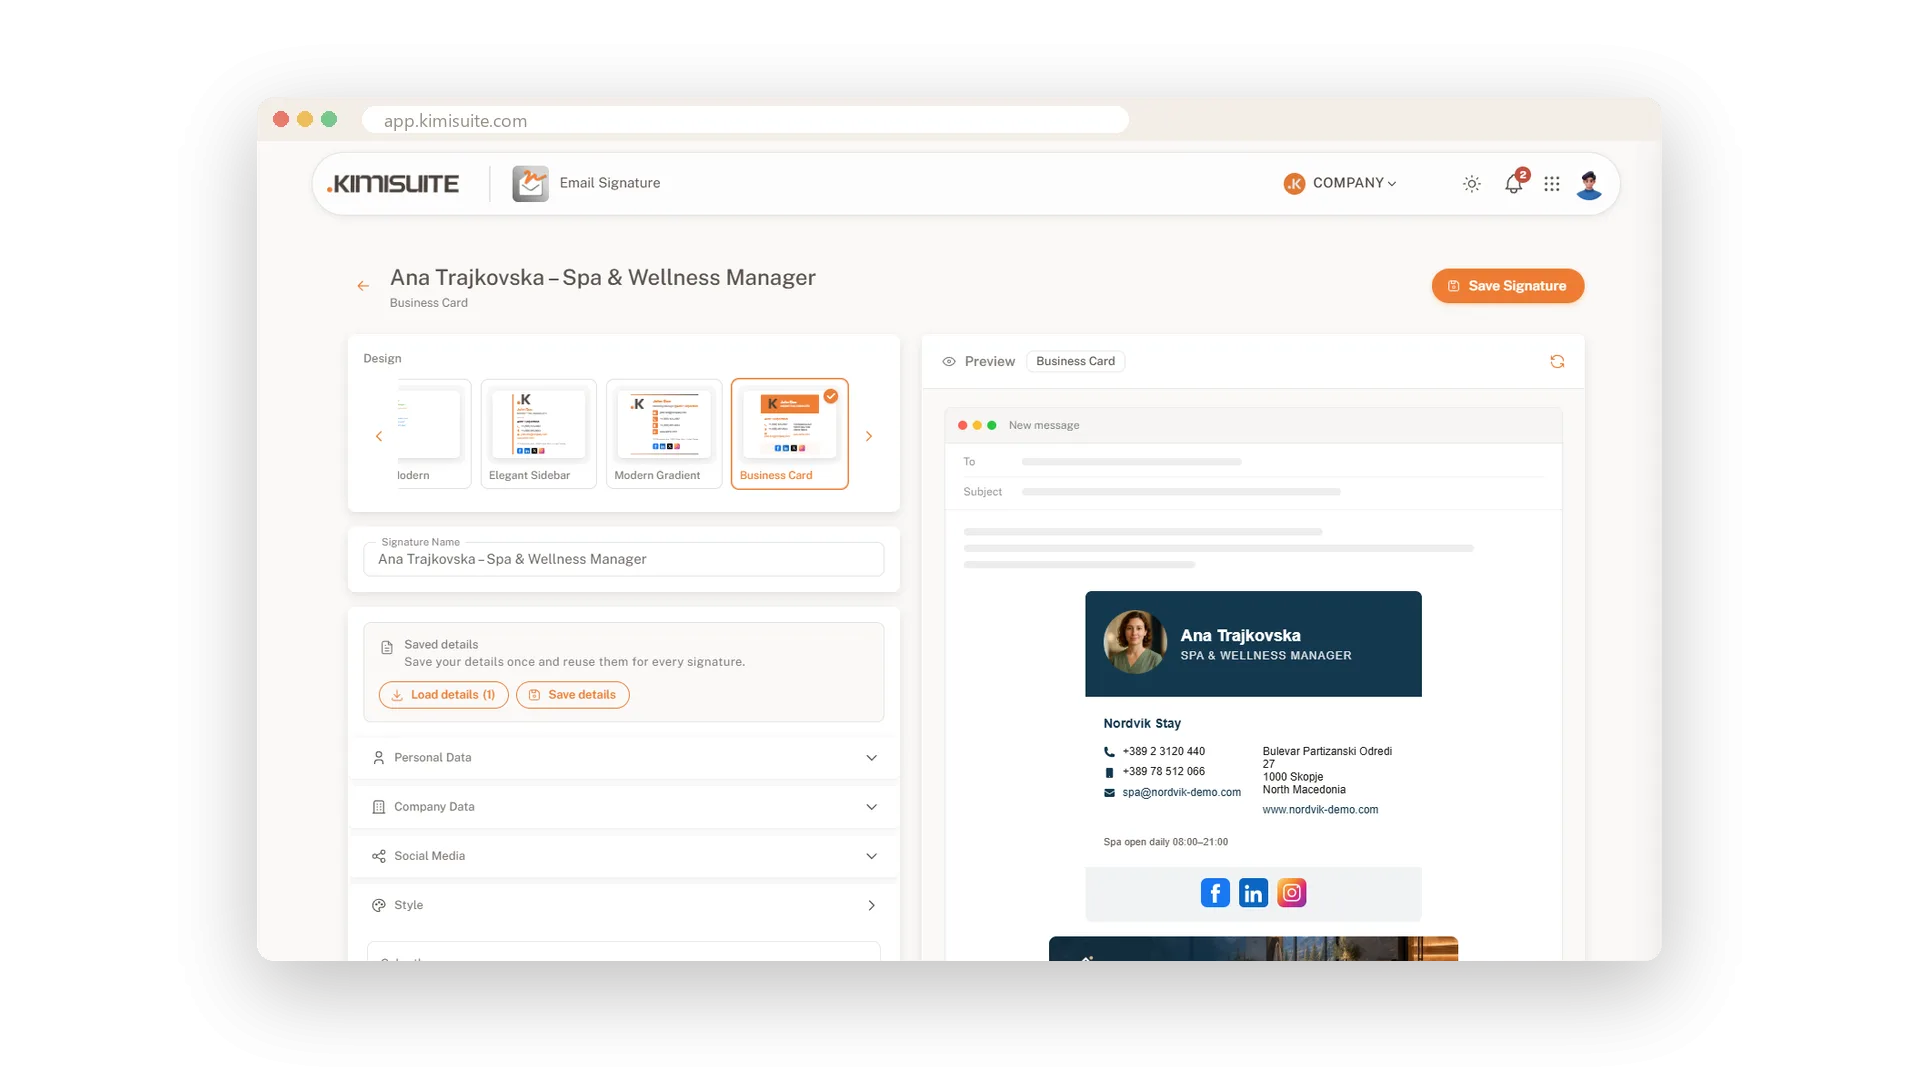This screenshot has width=1920, height=1080.
Task: Click www.nordvik-demo.com website link
Action: 1320,810
